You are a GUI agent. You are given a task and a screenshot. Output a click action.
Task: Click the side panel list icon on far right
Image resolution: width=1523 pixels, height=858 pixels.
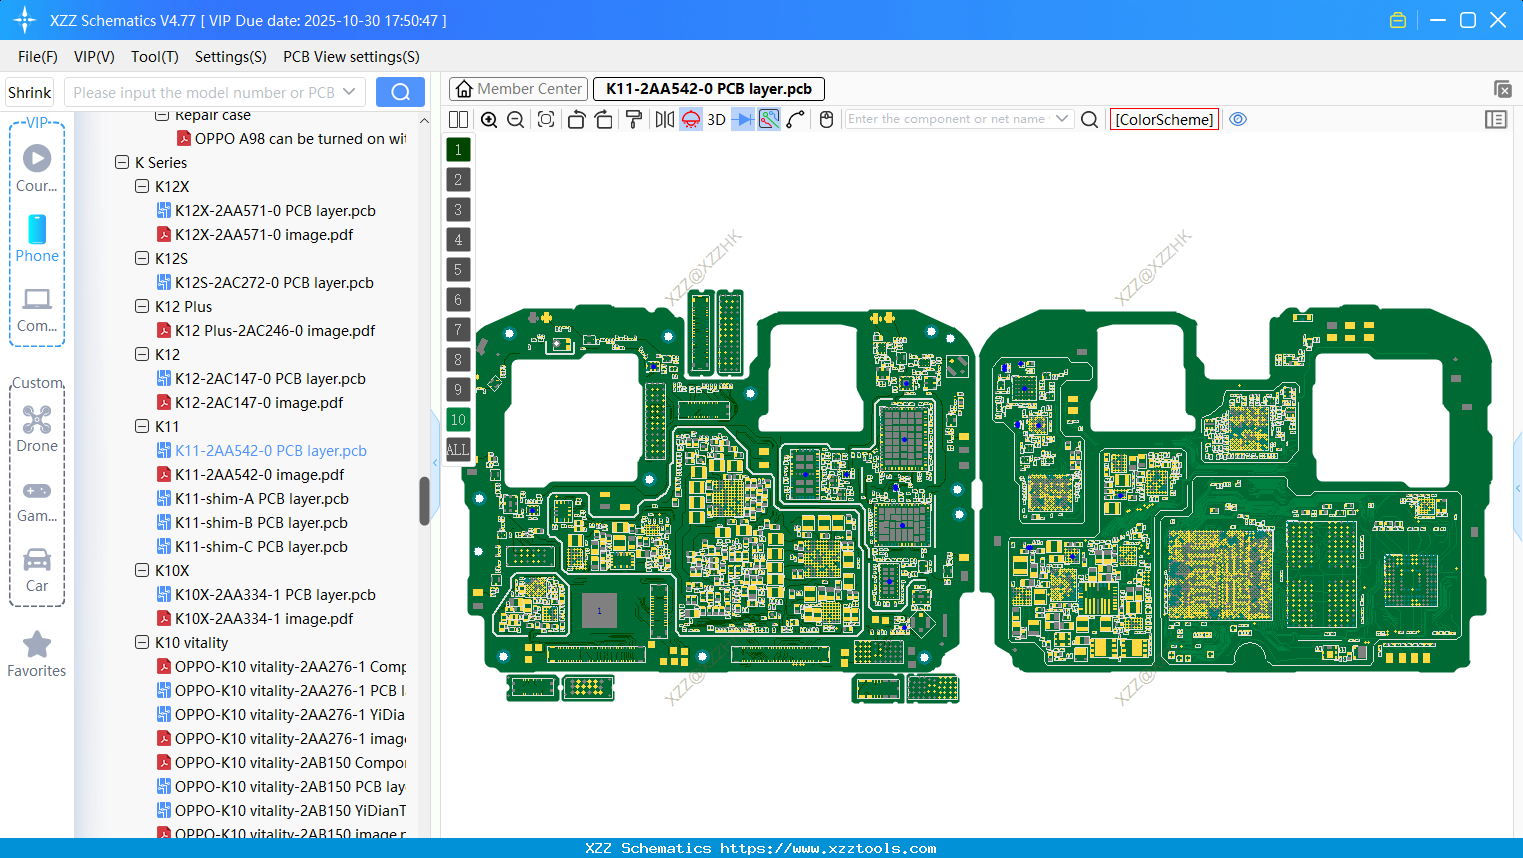(1496, 119)
